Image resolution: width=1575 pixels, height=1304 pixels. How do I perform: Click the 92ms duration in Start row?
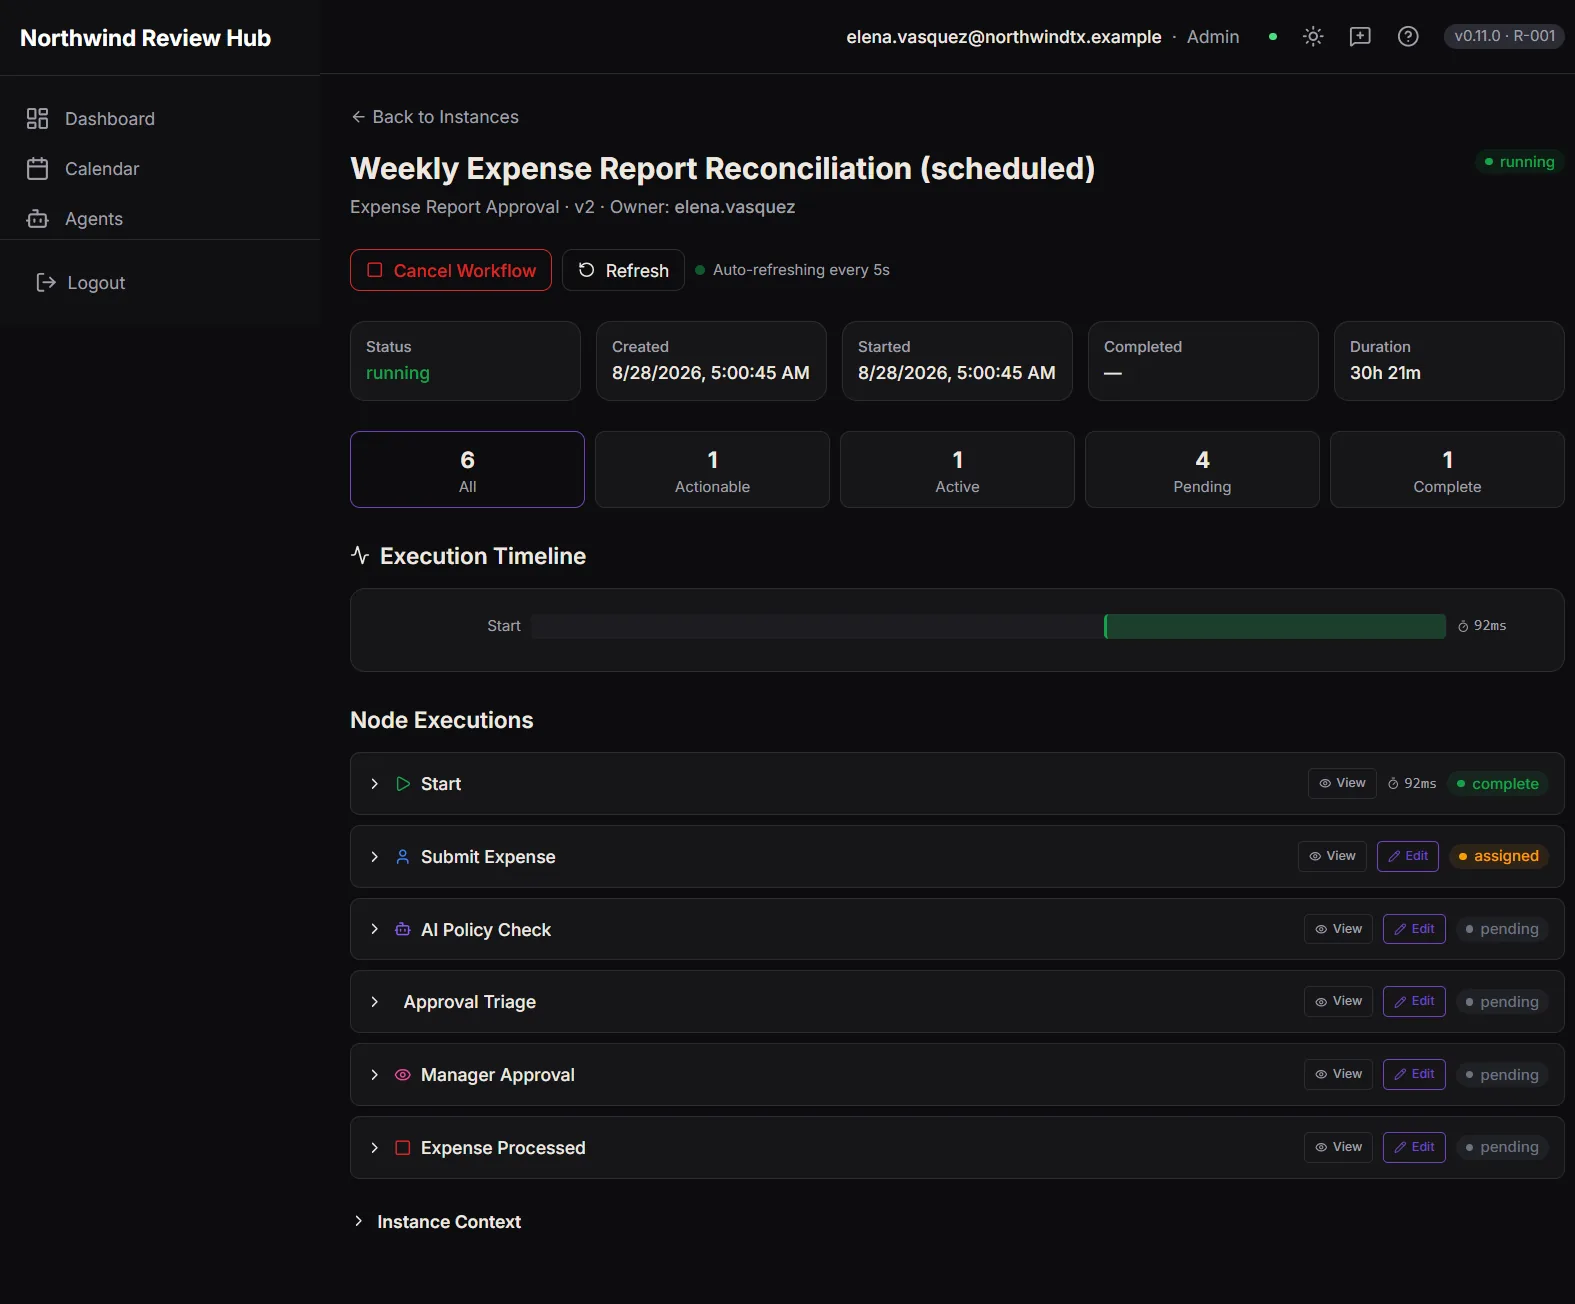click(1412, 784)
